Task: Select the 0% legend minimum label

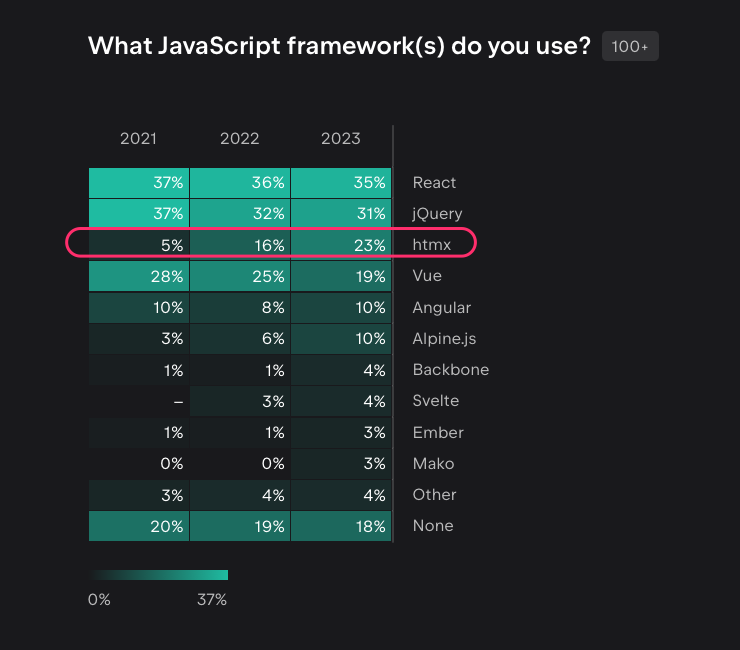Action: pyautogui.click(x=99, y=600)
